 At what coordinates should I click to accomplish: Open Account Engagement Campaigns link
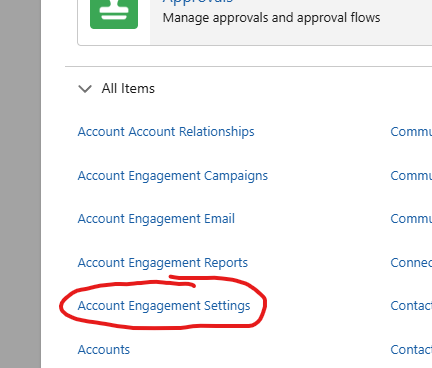point(173,176)
